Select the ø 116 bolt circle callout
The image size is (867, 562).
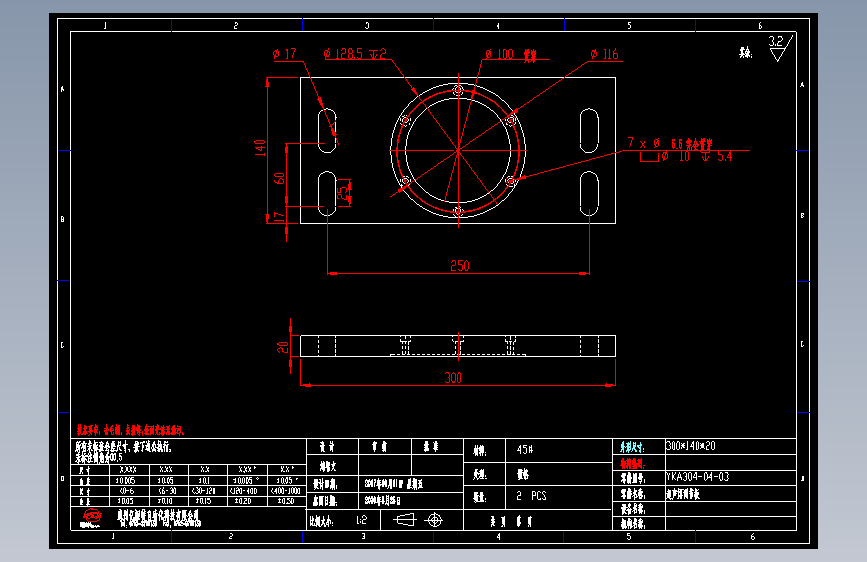(604, 54)
